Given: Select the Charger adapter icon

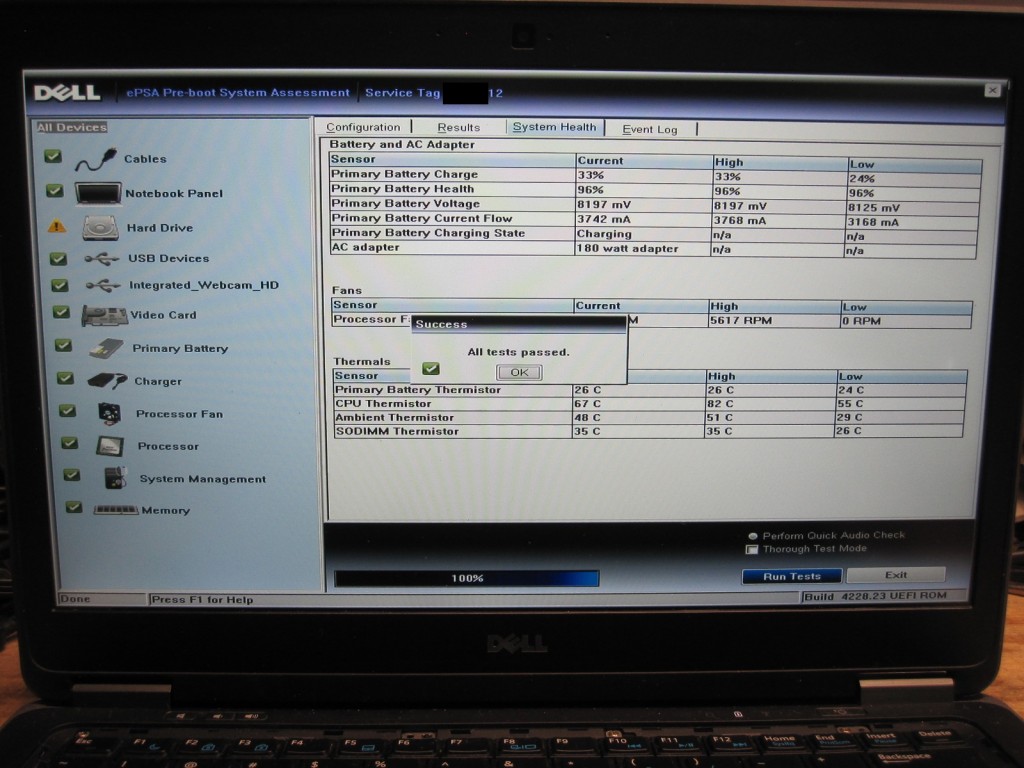Looking at the screenshot, I should tap(107, 381).
